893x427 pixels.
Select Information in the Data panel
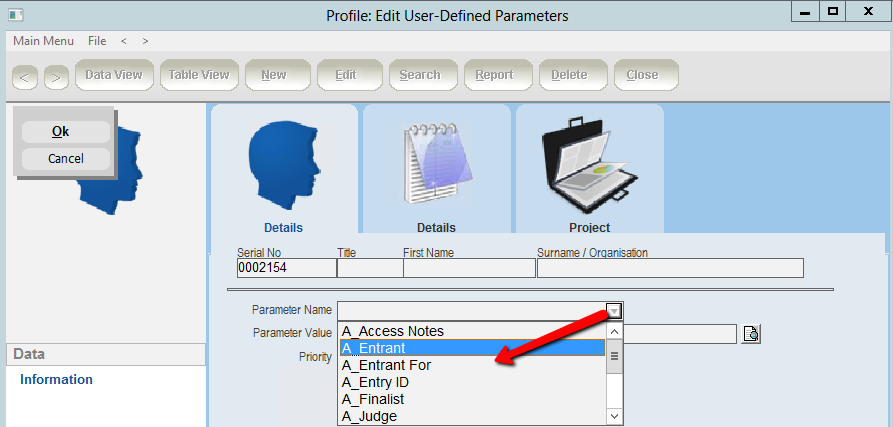pos(56,380)
